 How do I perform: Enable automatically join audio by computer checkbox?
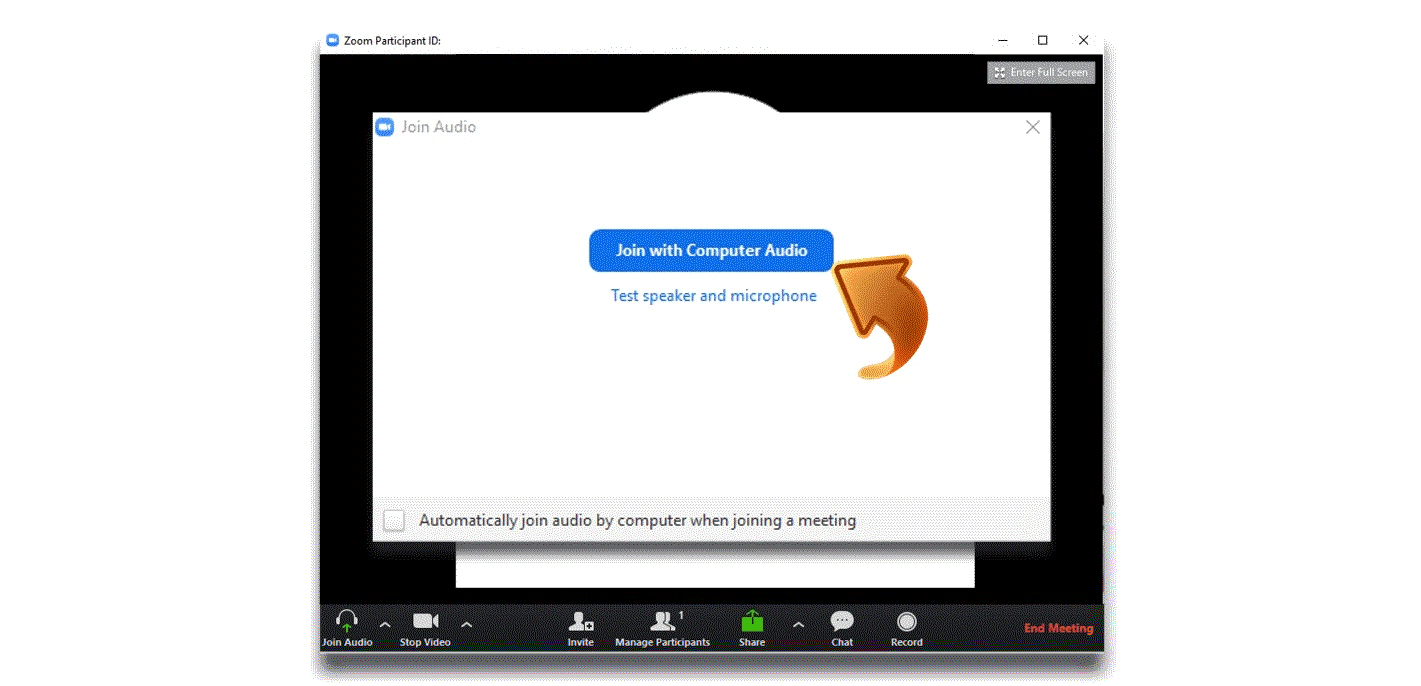point(395,521)
